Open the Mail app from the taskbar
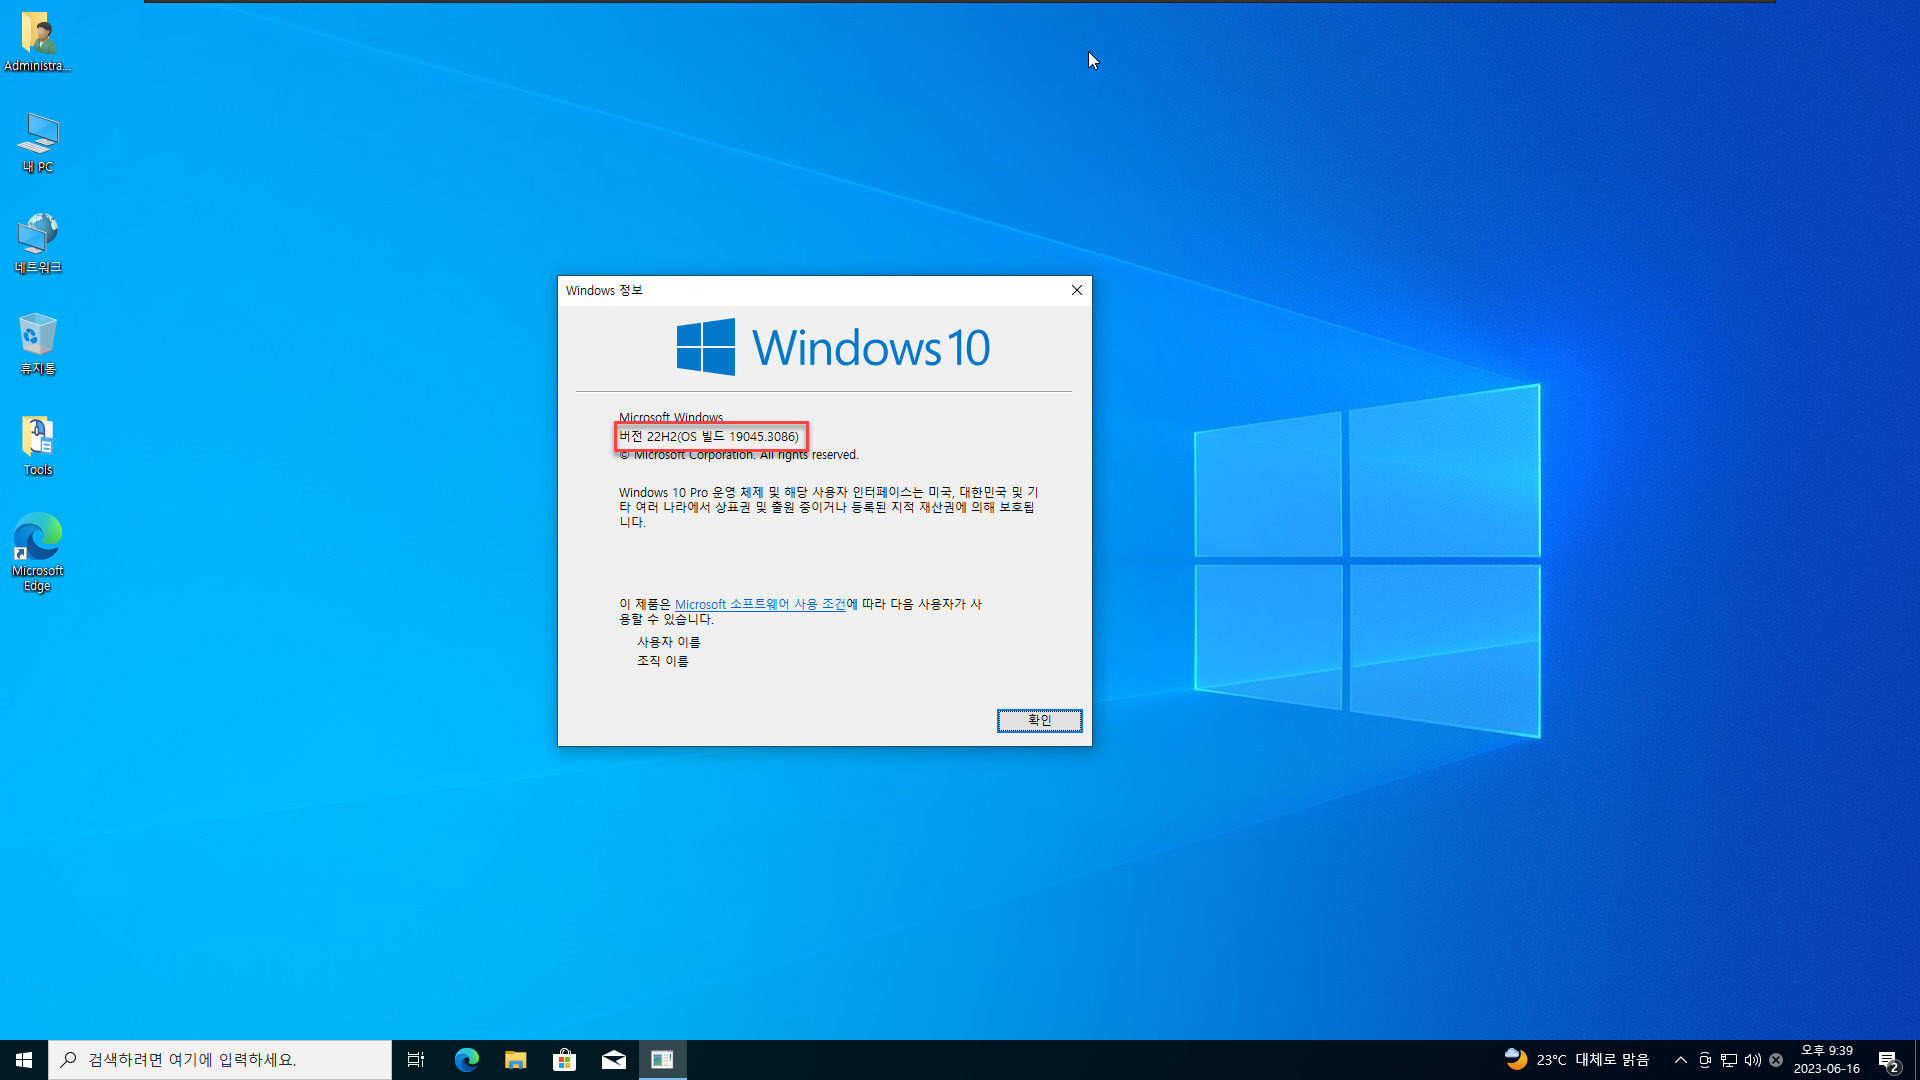 click(x=613, y=1060)
